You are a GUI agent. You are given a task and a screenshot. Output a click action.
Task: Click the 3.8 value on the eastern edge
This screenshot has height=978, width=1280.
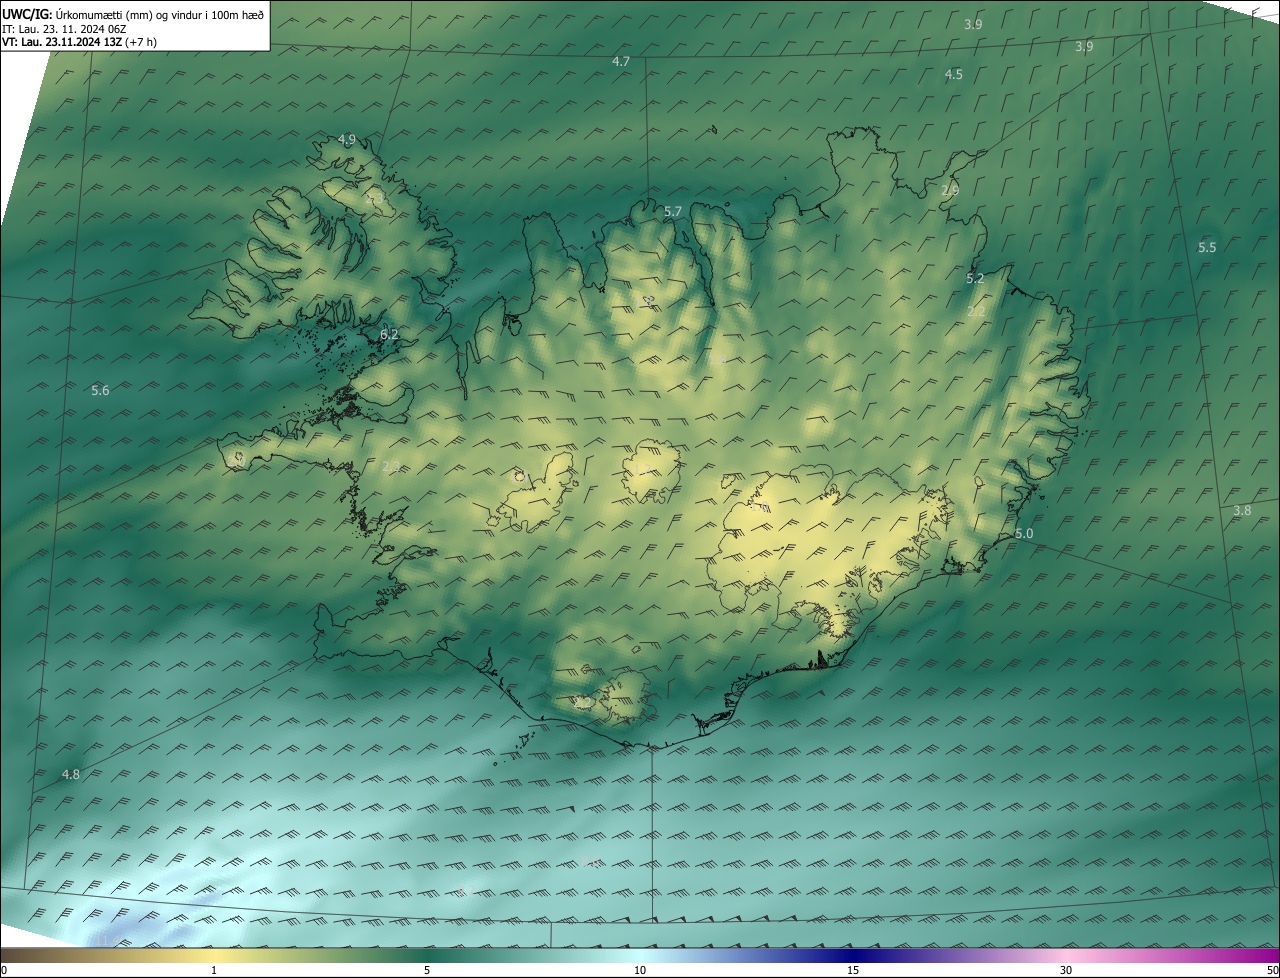1242,511
